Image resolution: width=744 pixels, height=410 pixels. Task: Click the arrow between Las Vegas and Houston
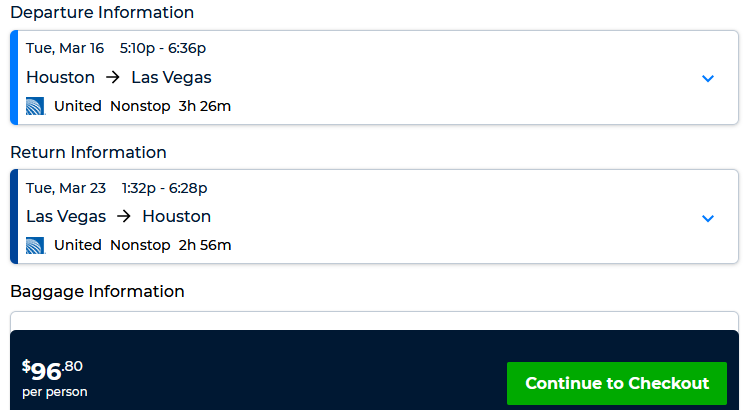click(x=124, y=217)
